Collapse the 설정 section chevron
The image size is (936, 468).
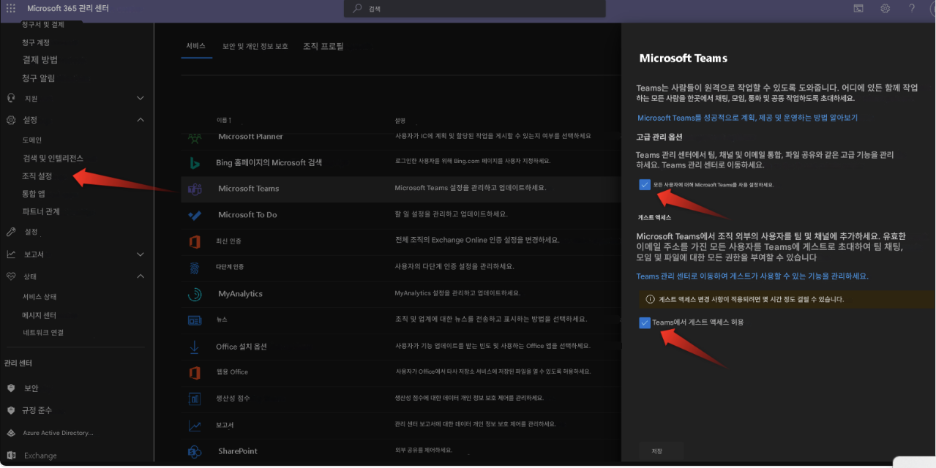pyautogui.click(x=140, y=120)
